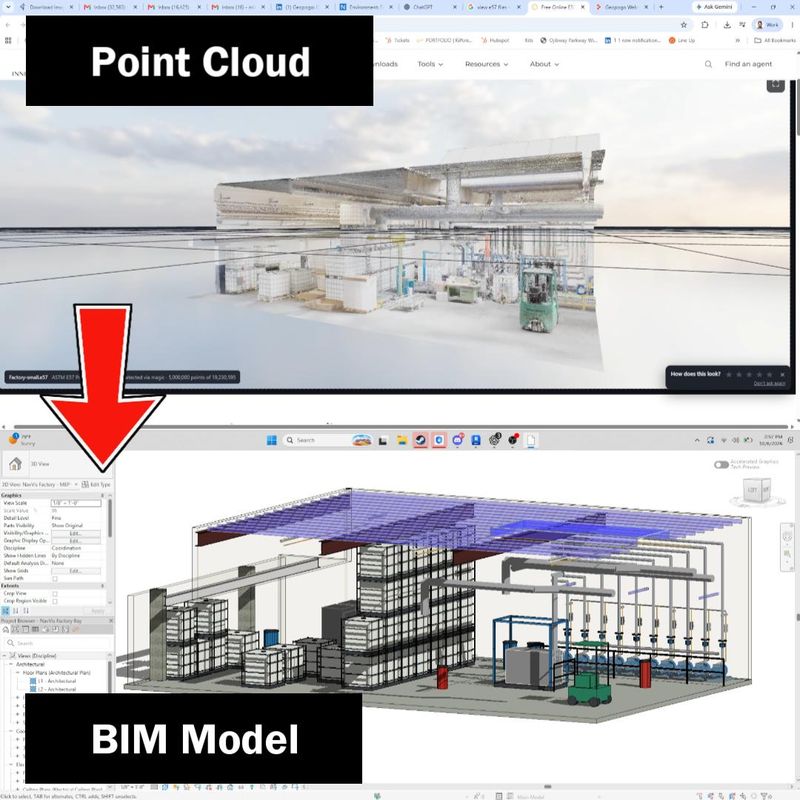Collapse the Architectural tree node
Viewport: 800px width, 800px height.
pos(11,664)
